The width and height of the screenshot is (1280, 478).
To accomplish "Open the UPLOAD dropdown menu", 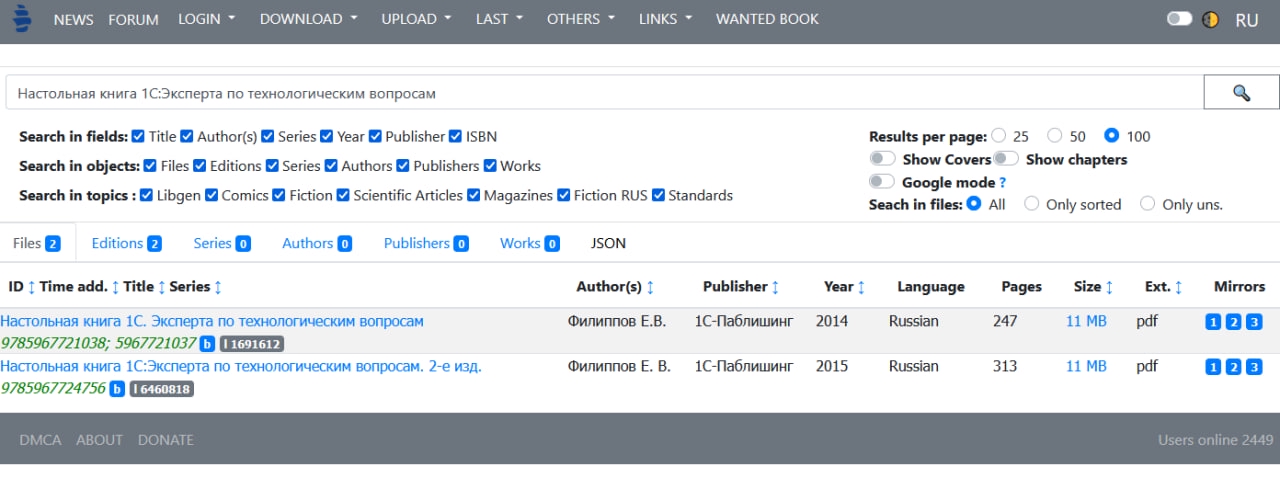I will point(416,19).
